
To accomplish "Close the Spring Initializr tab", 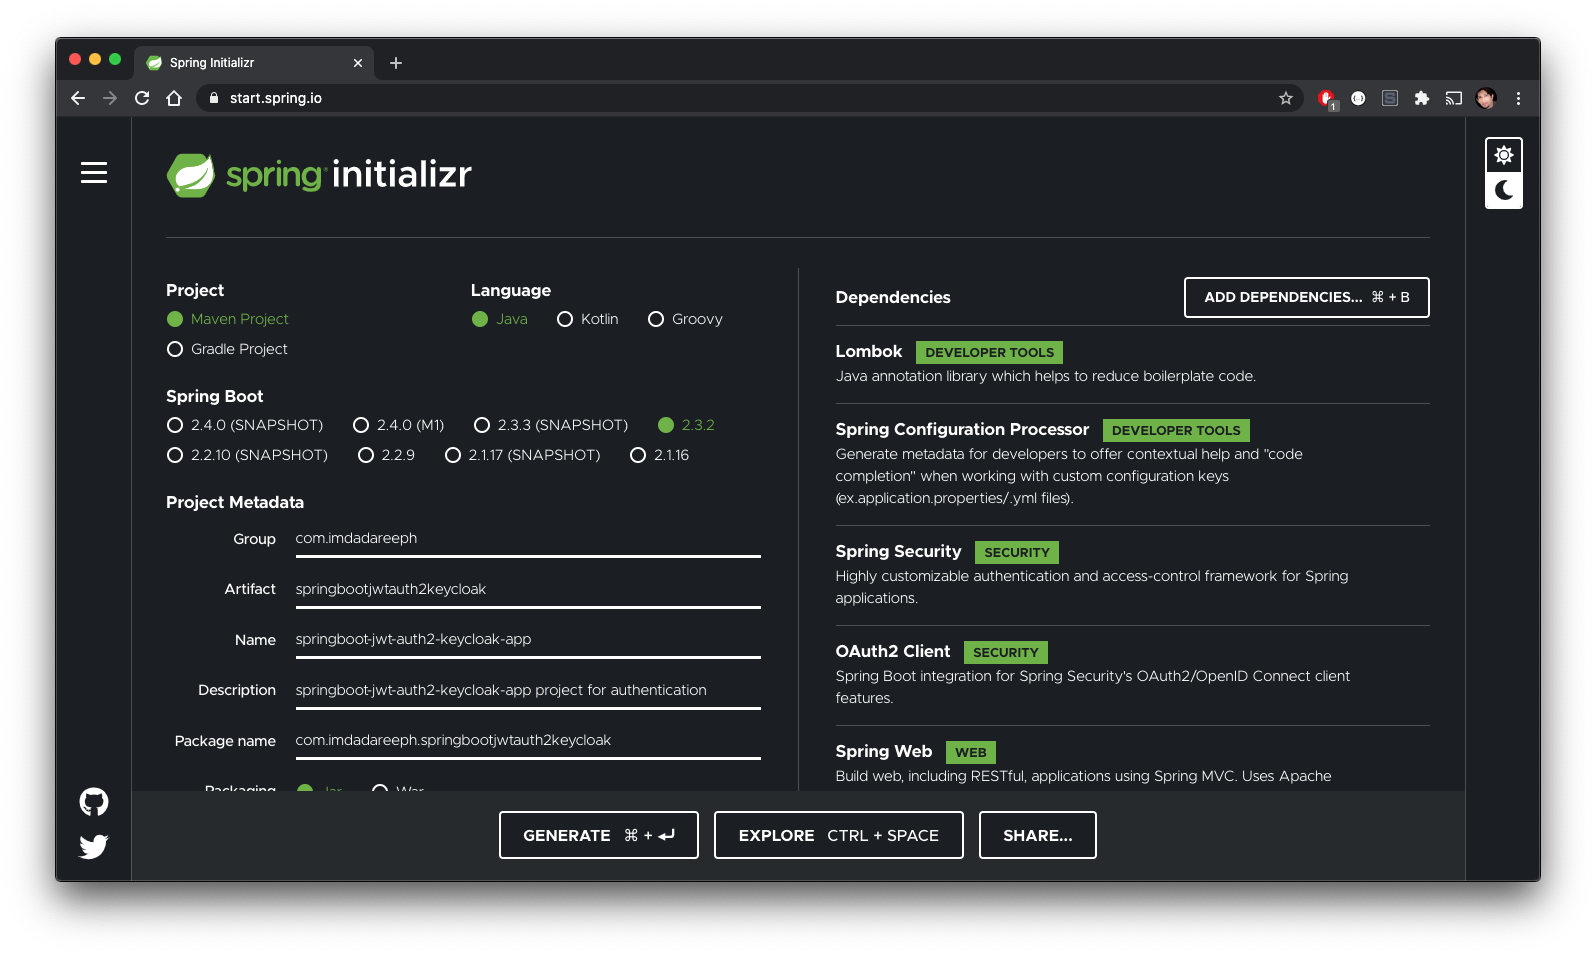I will coord(358,63).
